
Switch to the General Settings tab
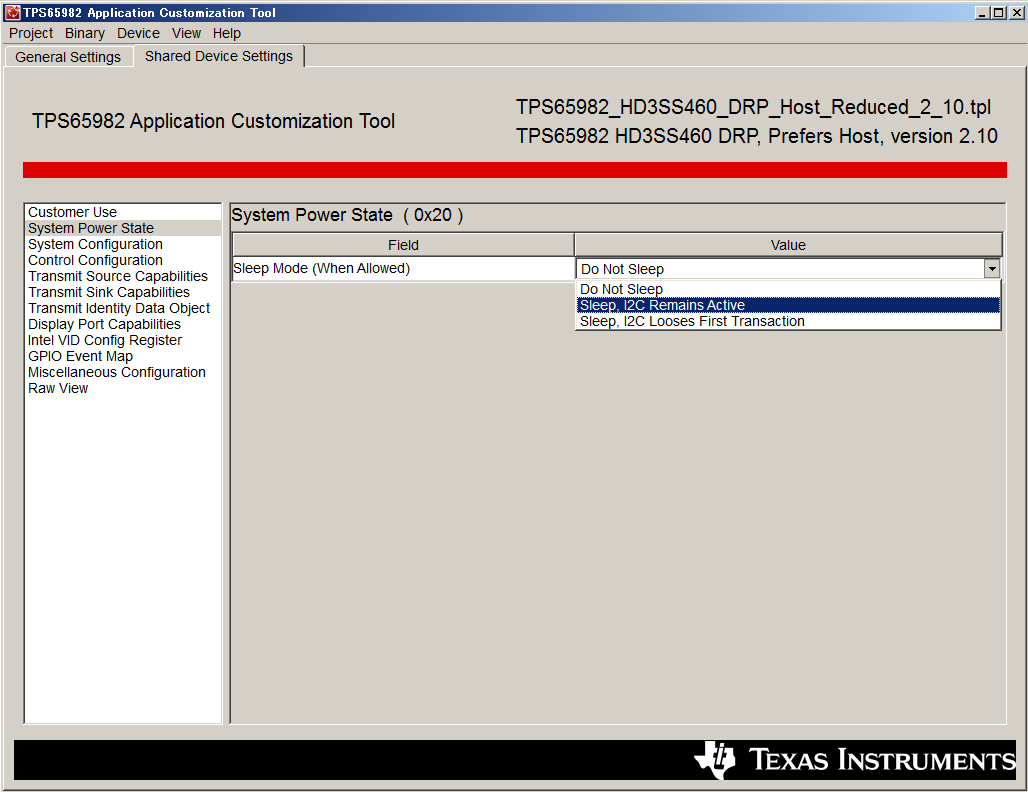[x=68, y=57]
